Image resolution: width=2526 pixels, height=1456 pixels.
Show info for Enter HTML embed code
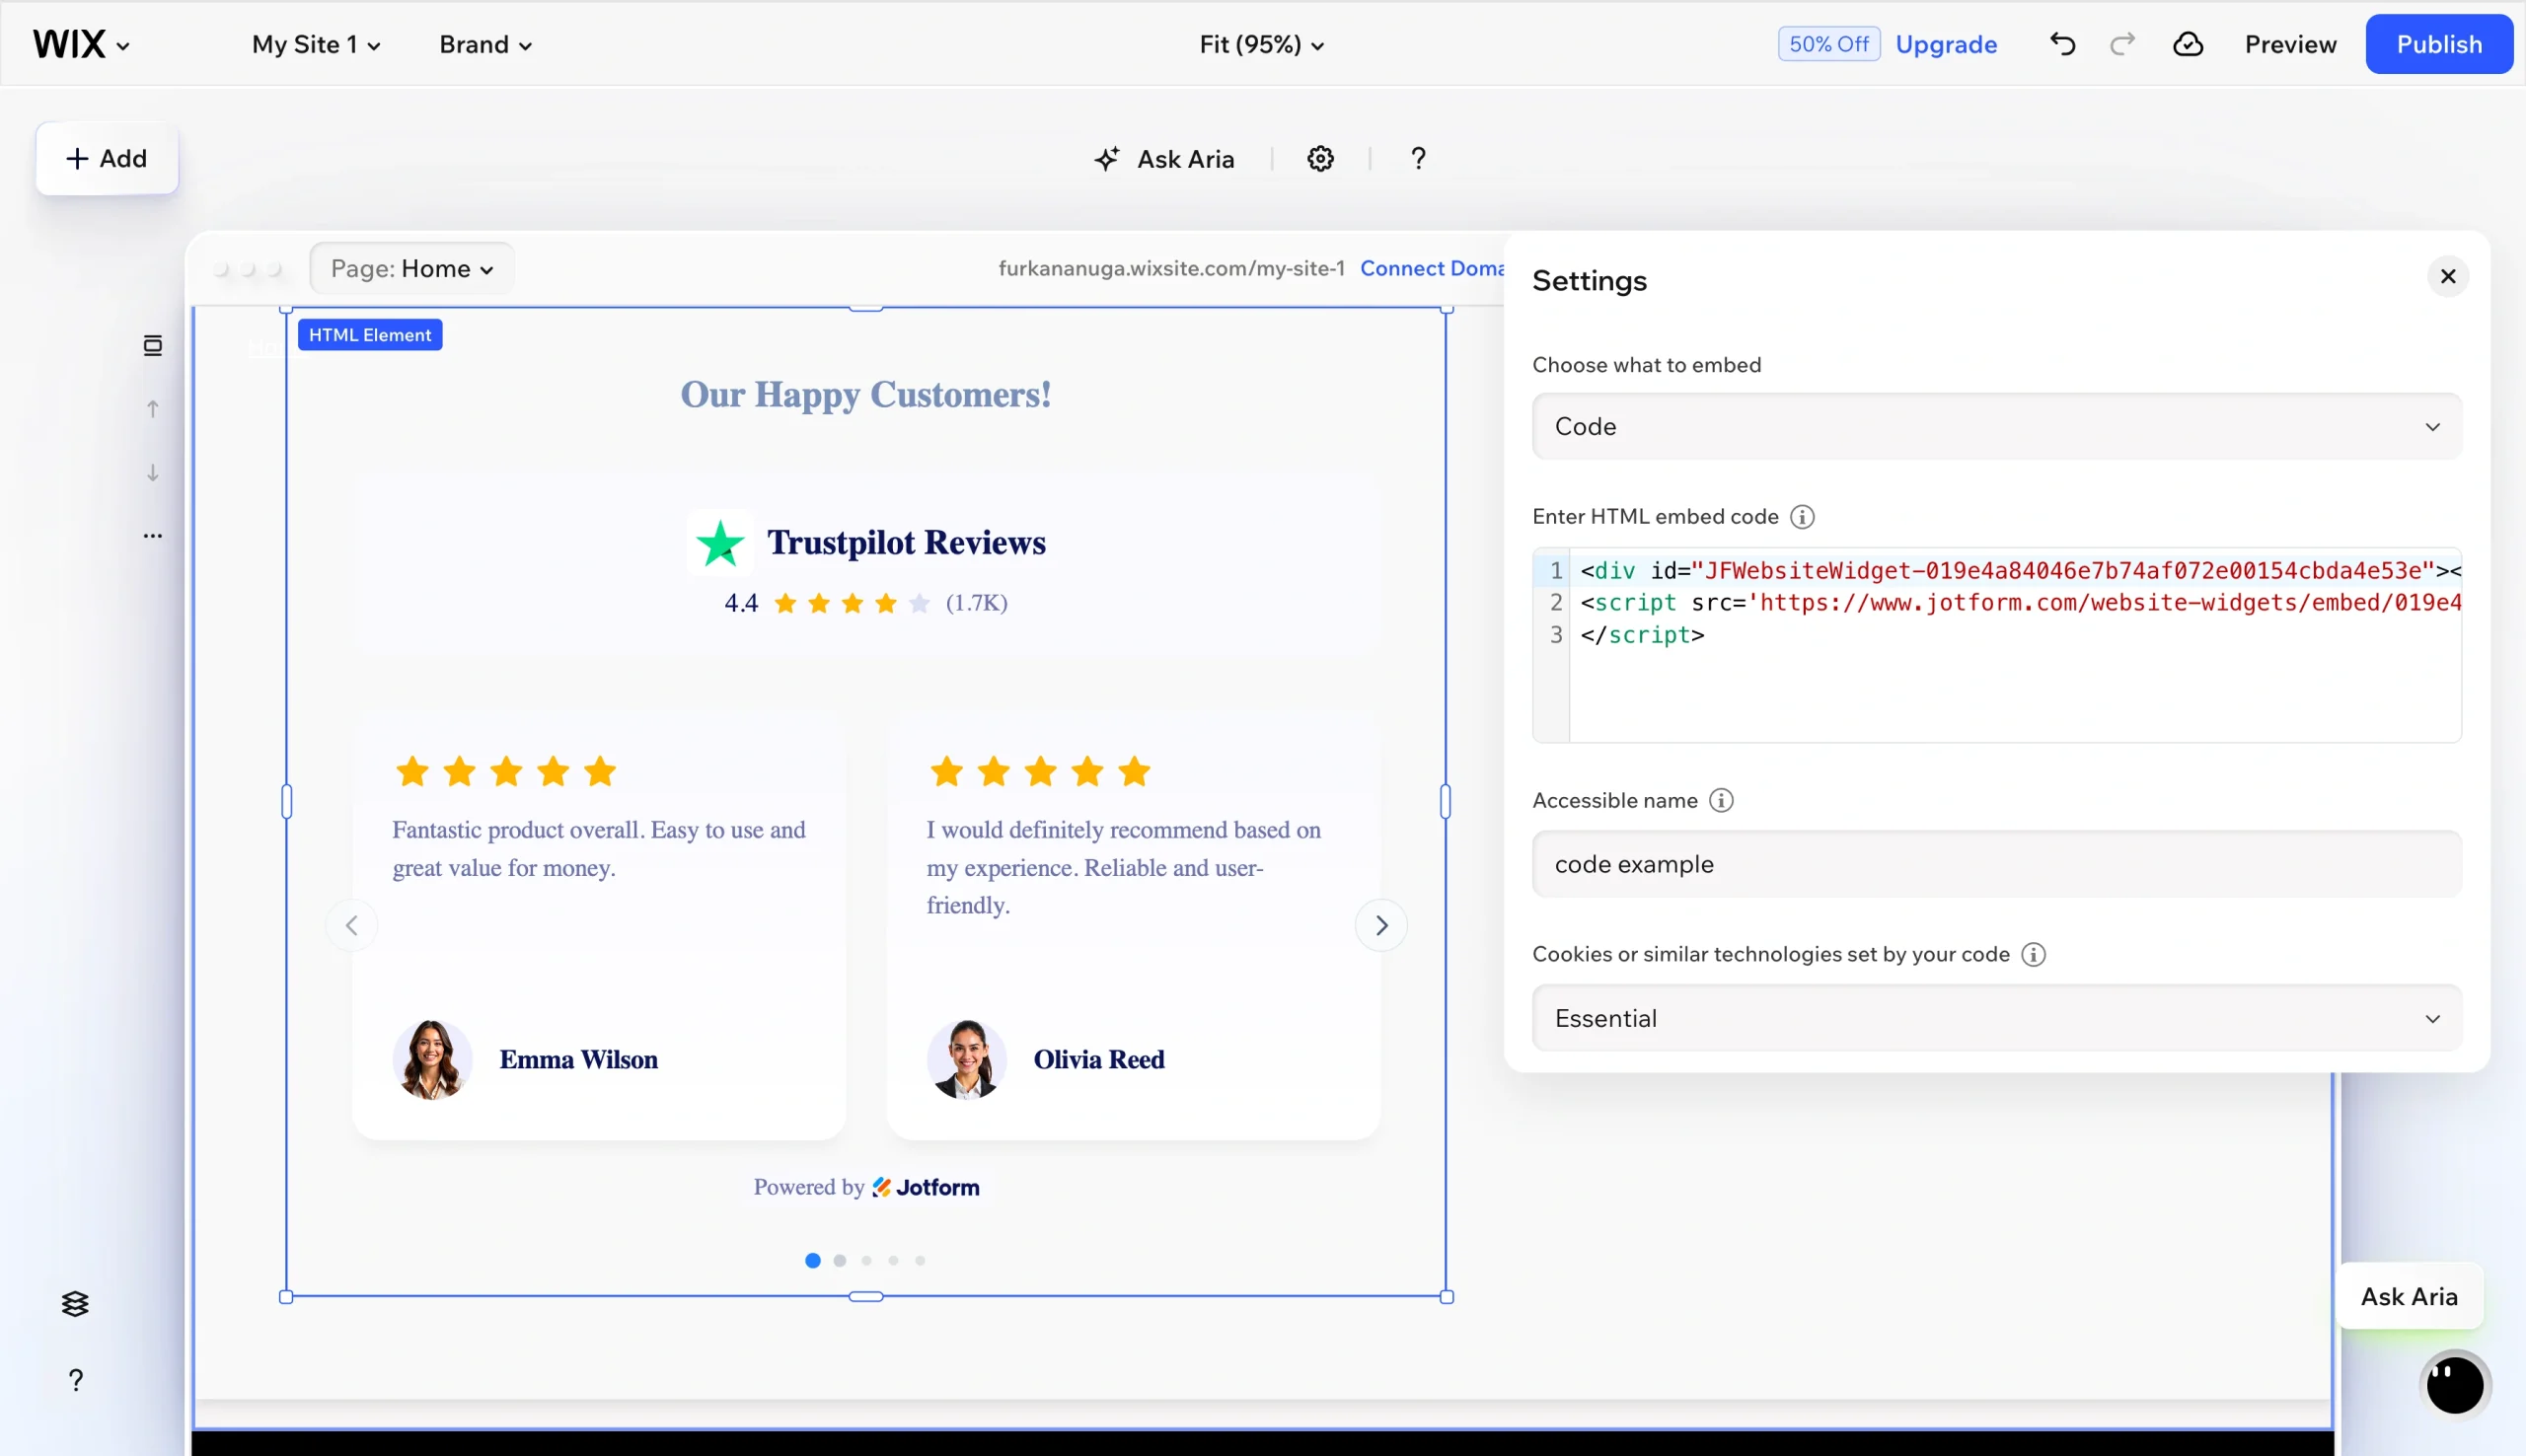[1802, 517]
